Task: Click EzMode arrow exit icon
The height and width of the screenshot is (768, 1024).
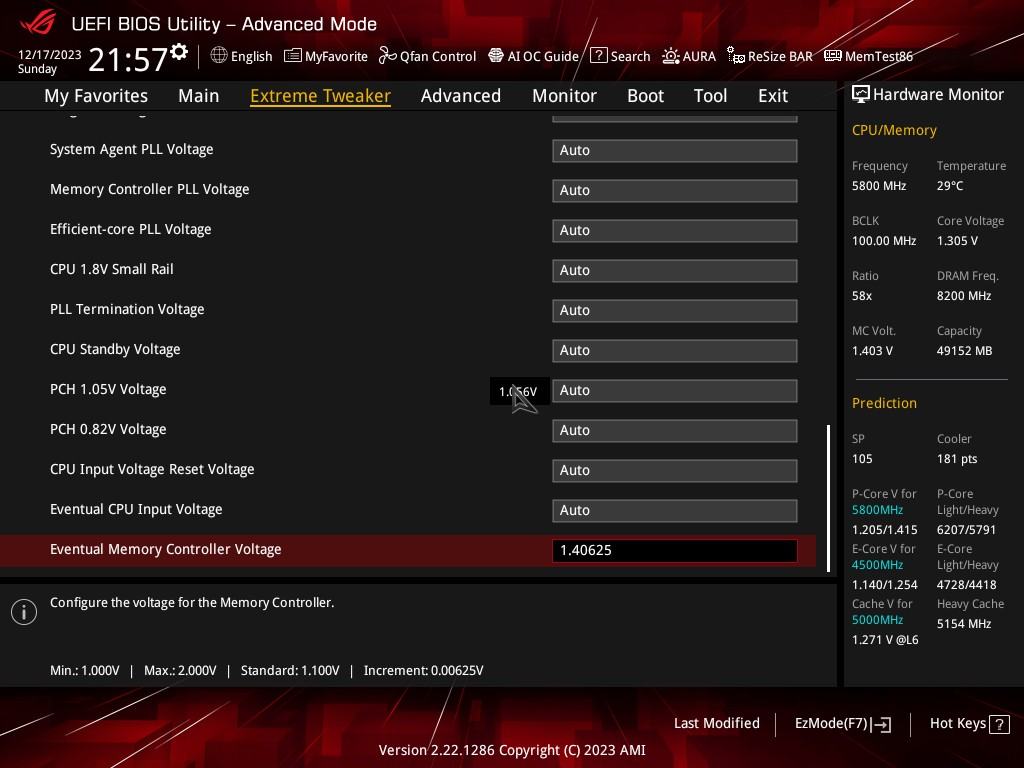Action: tap(882, 724)
